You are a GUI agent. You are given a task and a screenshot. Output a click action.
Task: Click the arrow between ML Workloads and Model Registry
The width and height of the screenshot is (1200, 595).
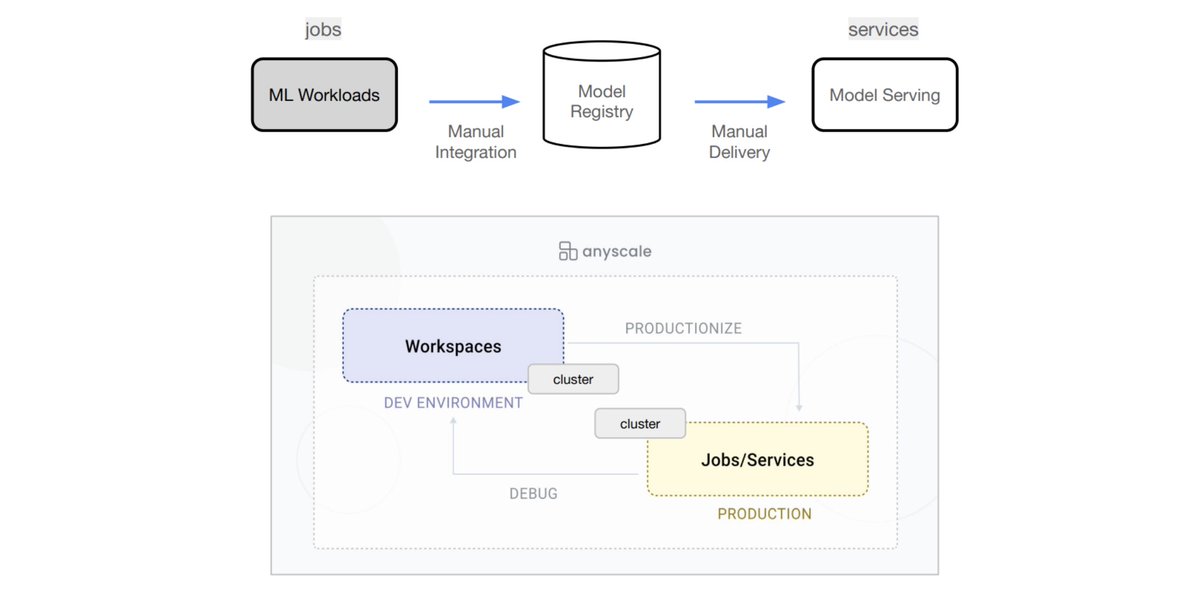473,100
